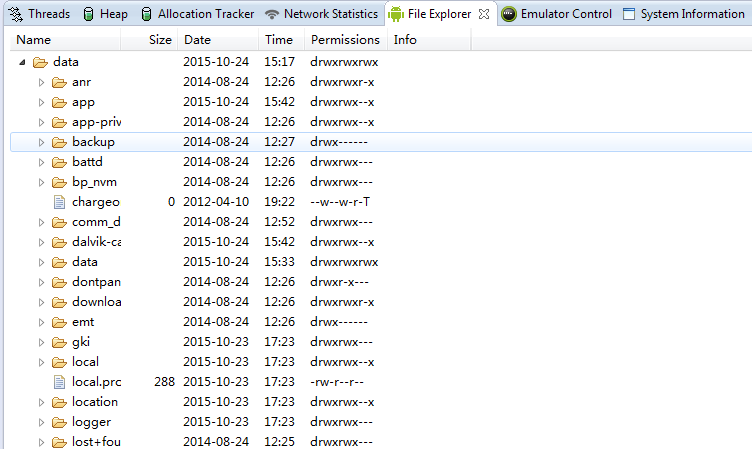Open the System Information tab
Viewport: 752px width, 449px height.
click(683, 14)
